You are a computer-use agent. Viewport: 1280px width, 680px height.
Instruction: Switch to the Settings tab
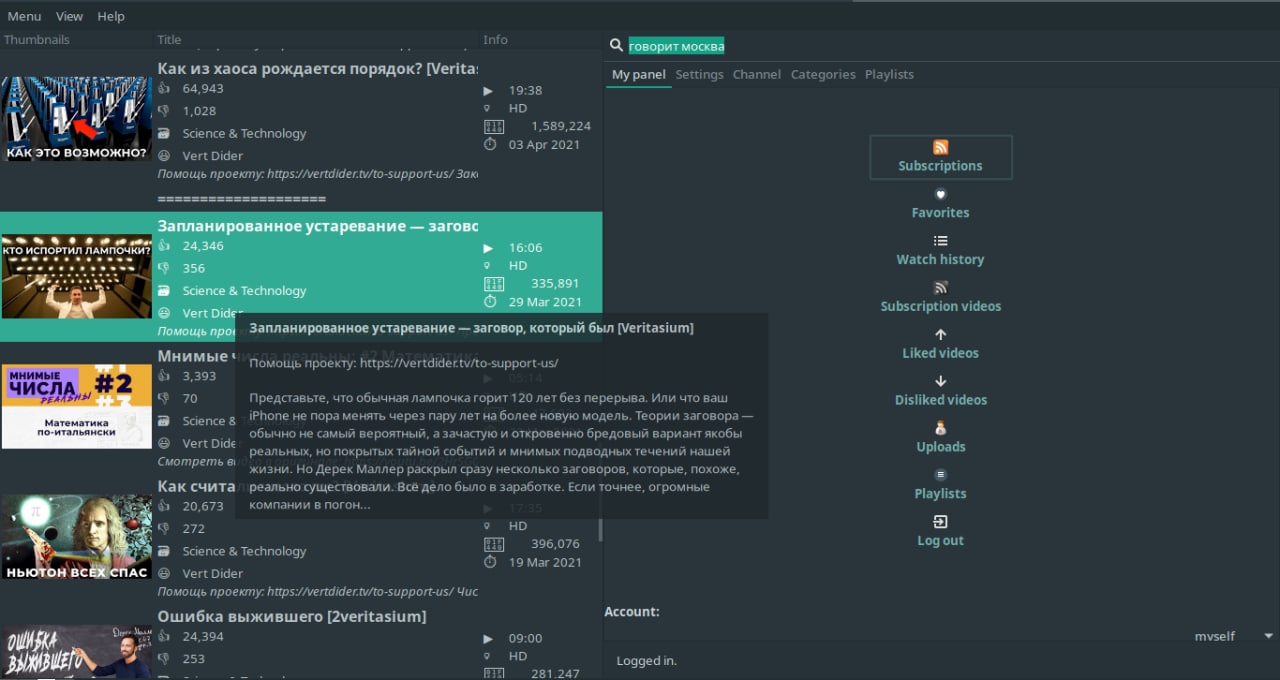699,74
